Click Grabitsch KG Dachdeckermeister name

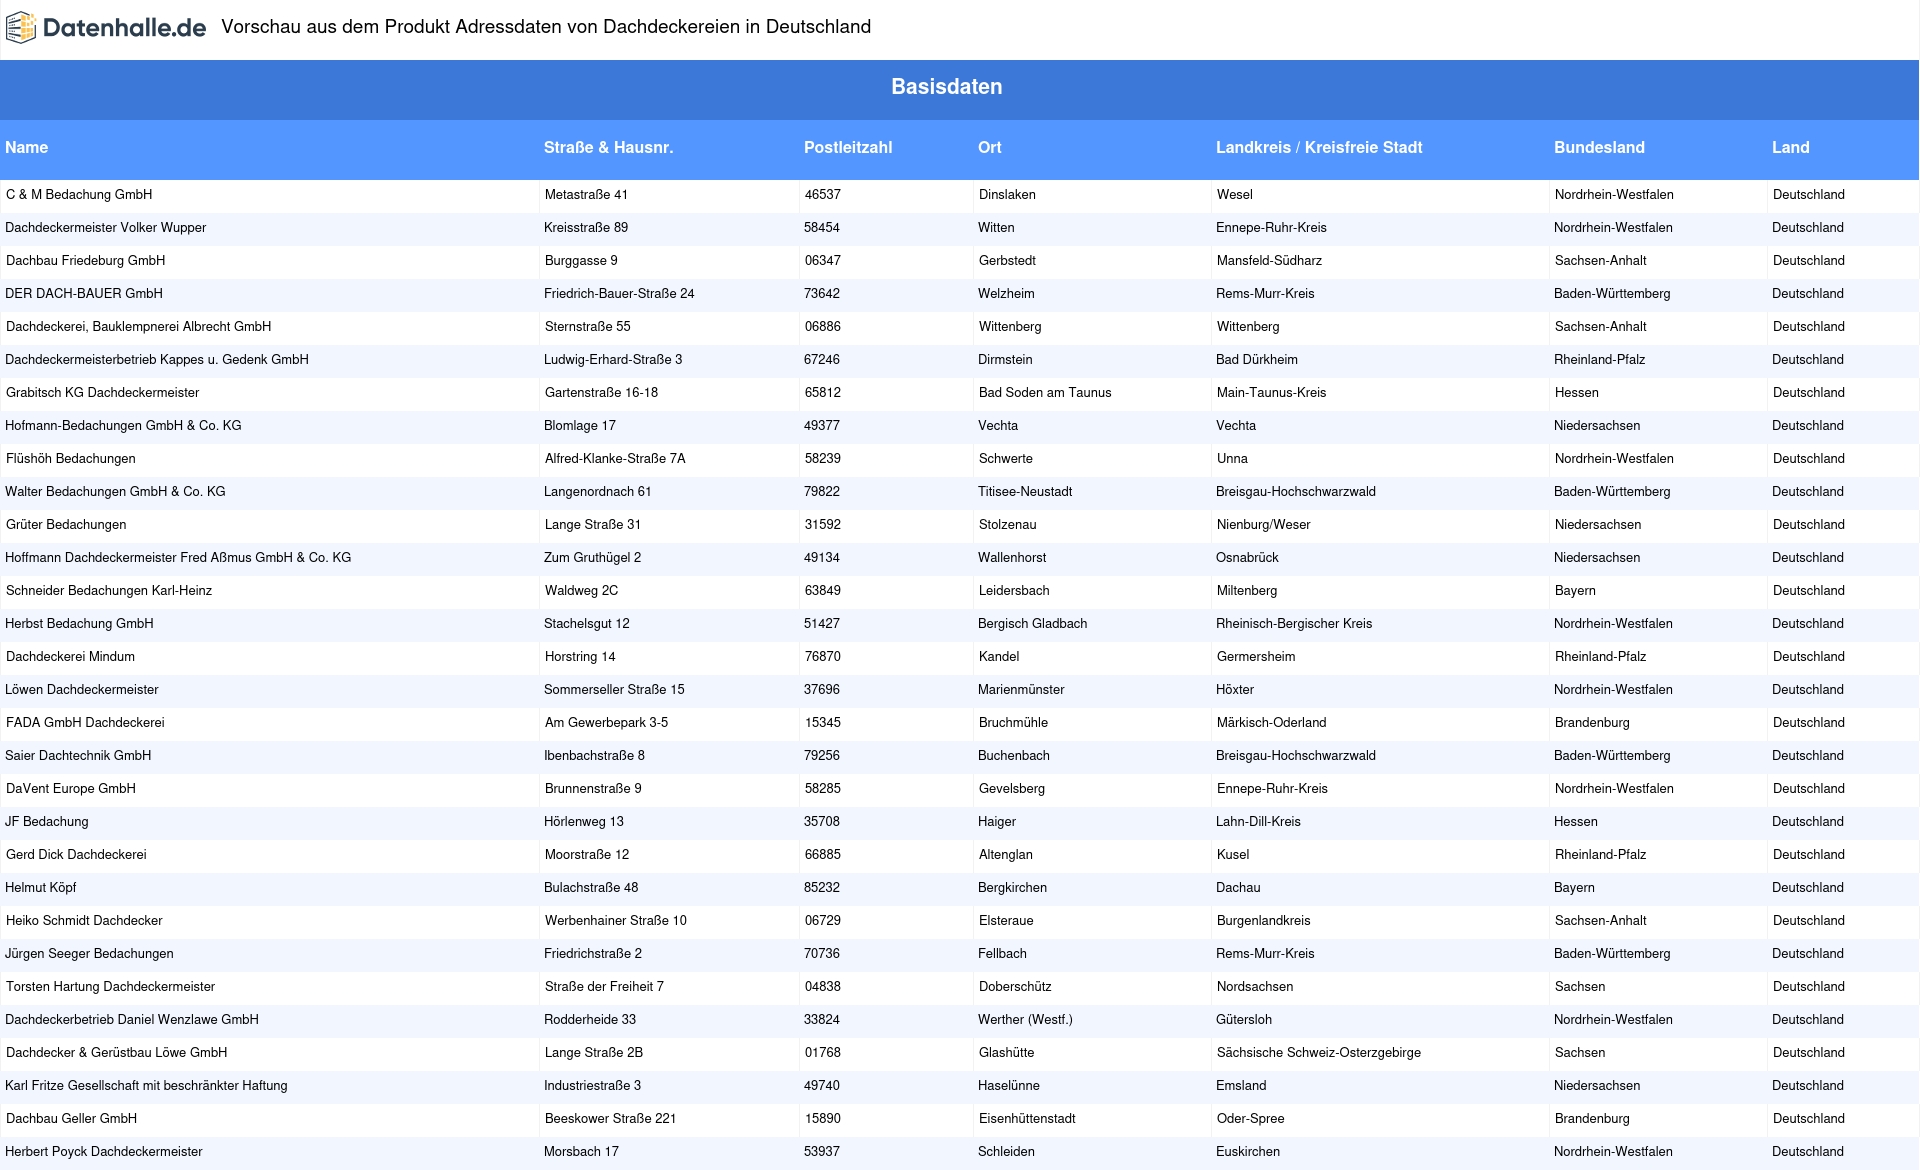(103, 393)
